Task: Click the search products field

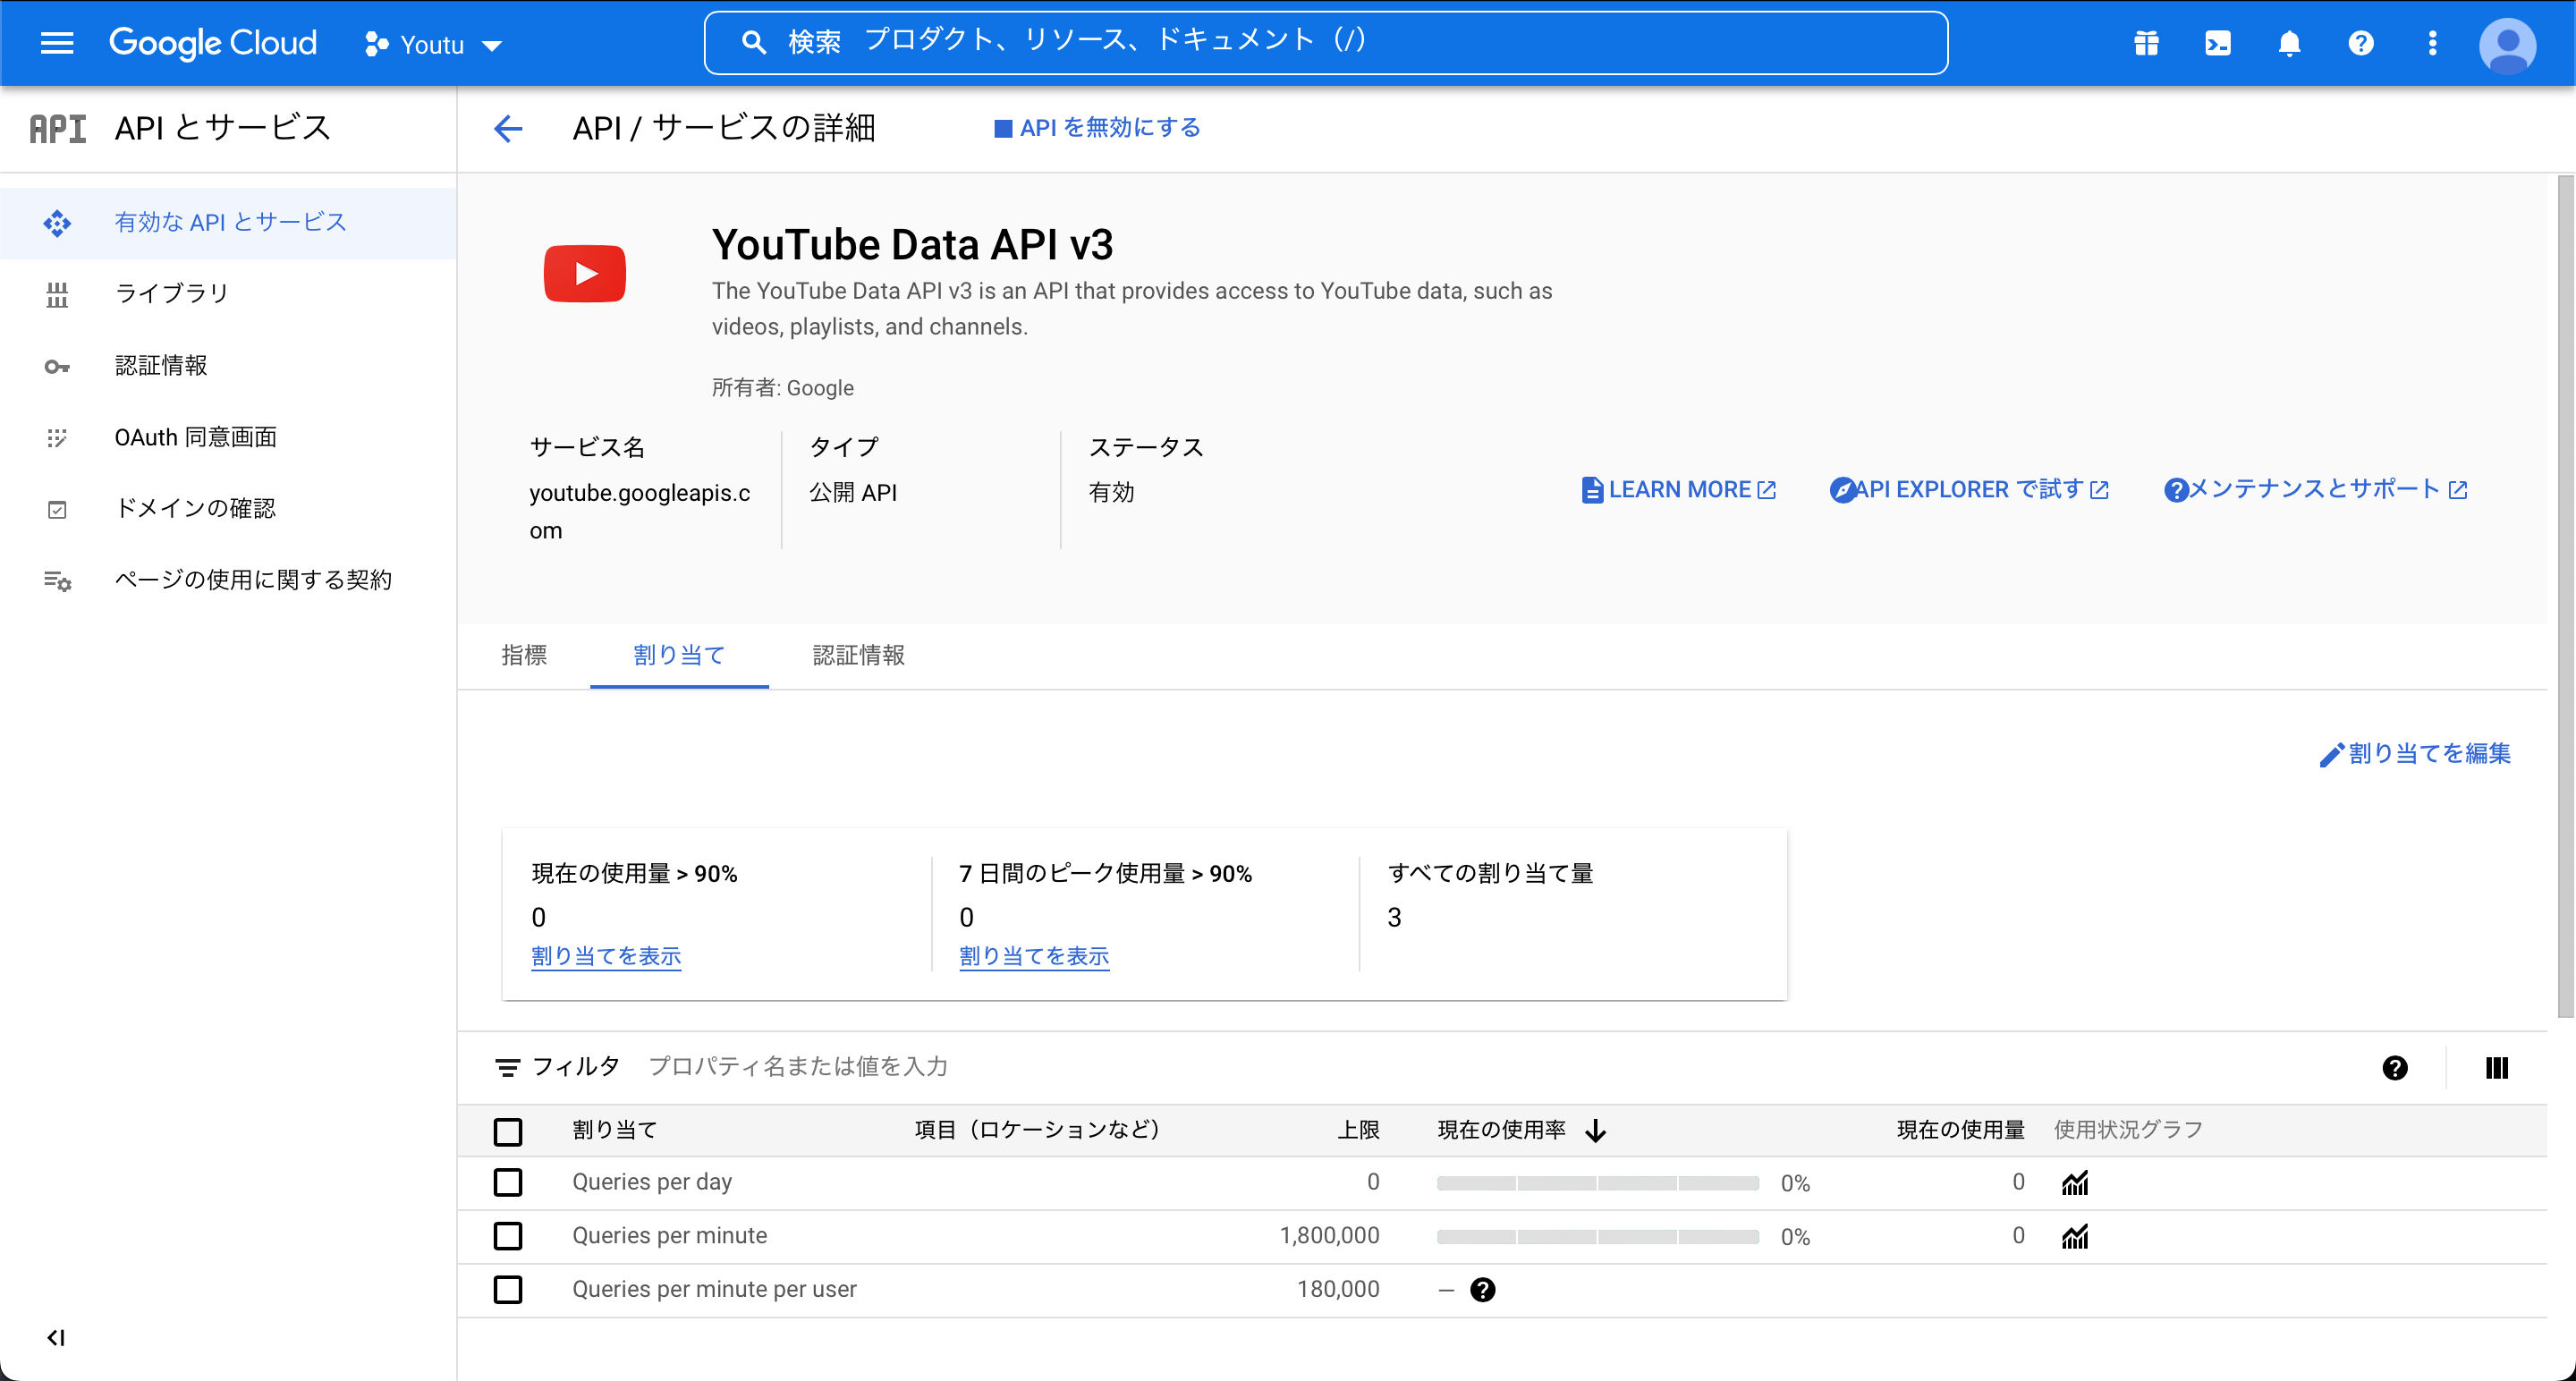Action: 1300,41
